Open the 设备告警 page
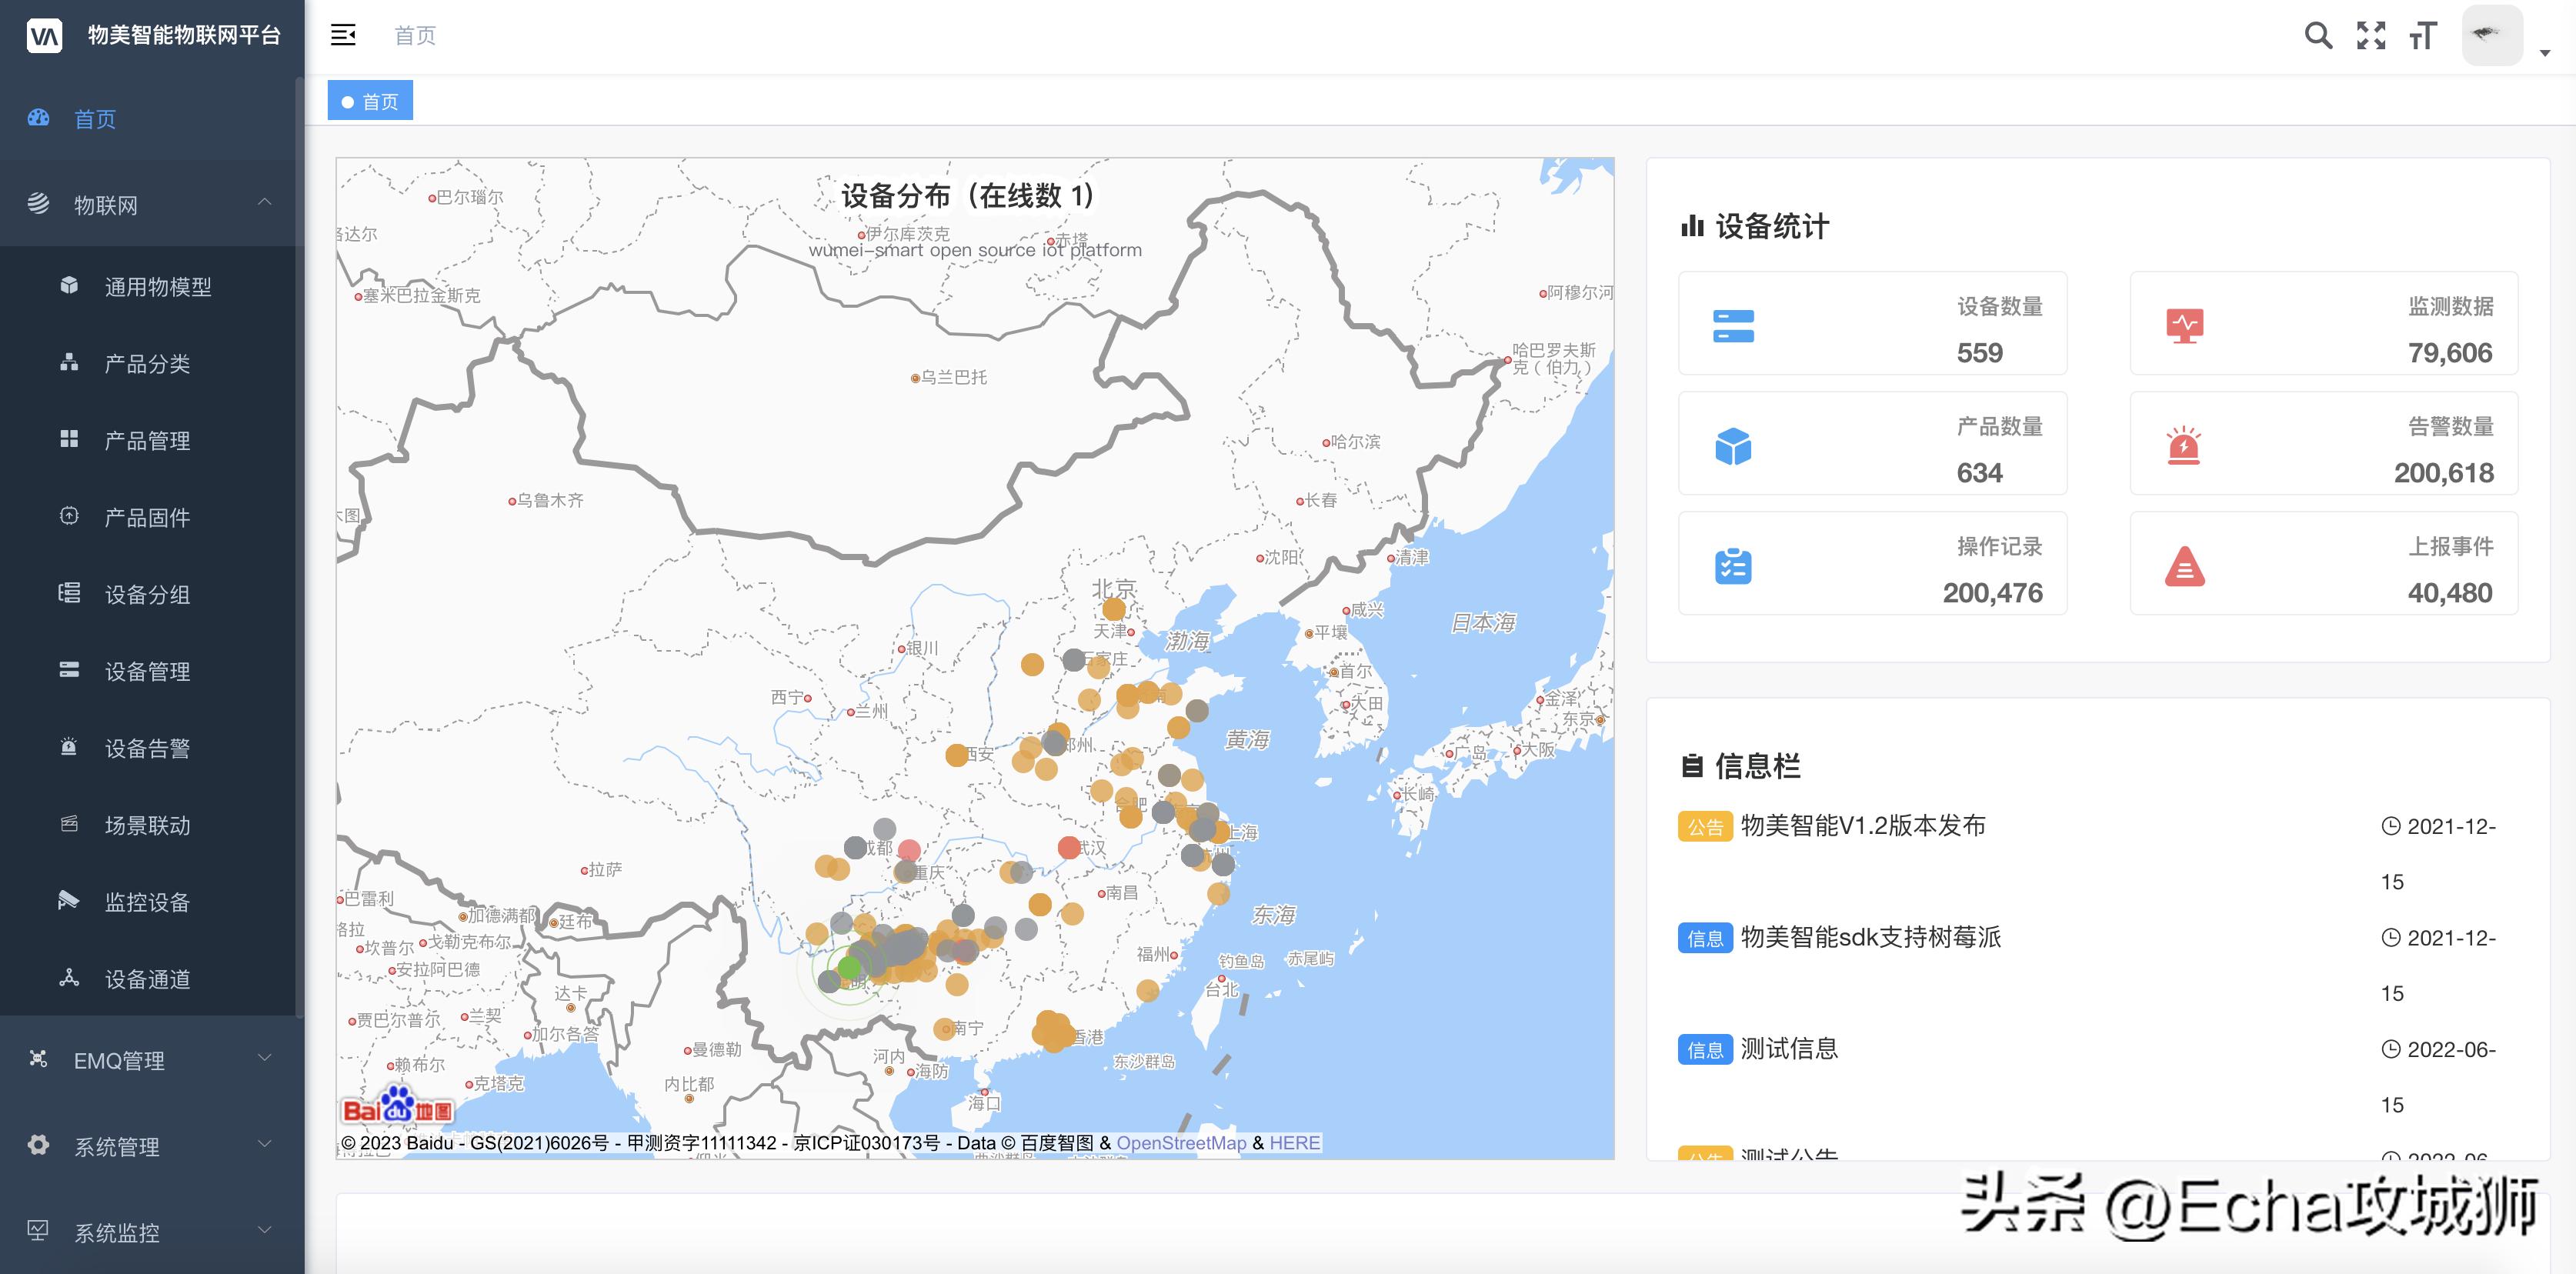This screenshot has width=2576, height=1274. coord(146,748)
